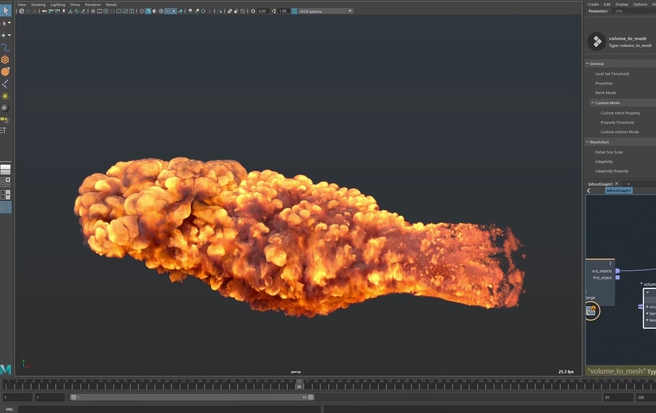Toggle the isolate select icon
656x413 pixels.
point(220,11)
